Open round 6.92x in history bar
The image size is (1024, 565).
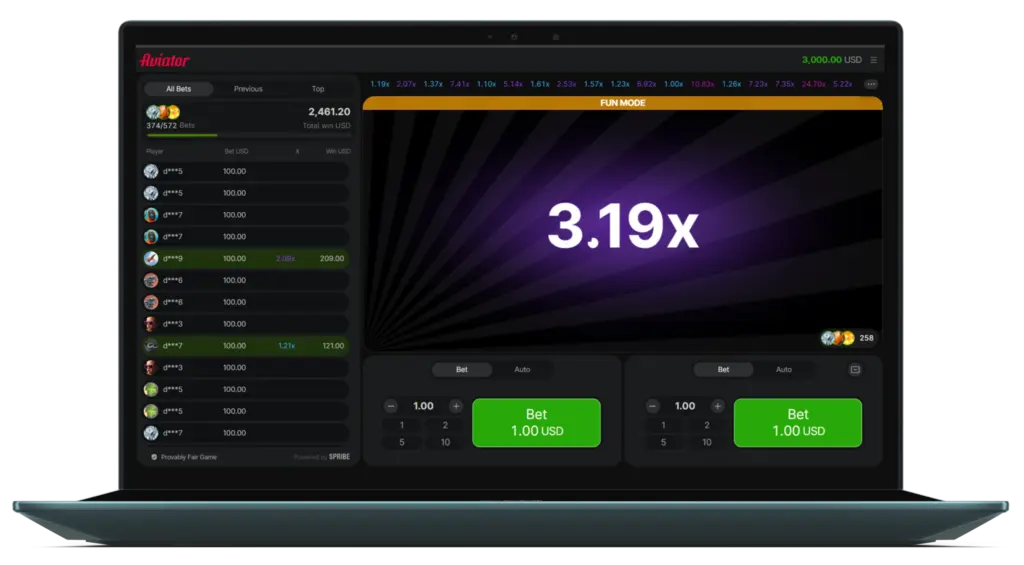646,84
